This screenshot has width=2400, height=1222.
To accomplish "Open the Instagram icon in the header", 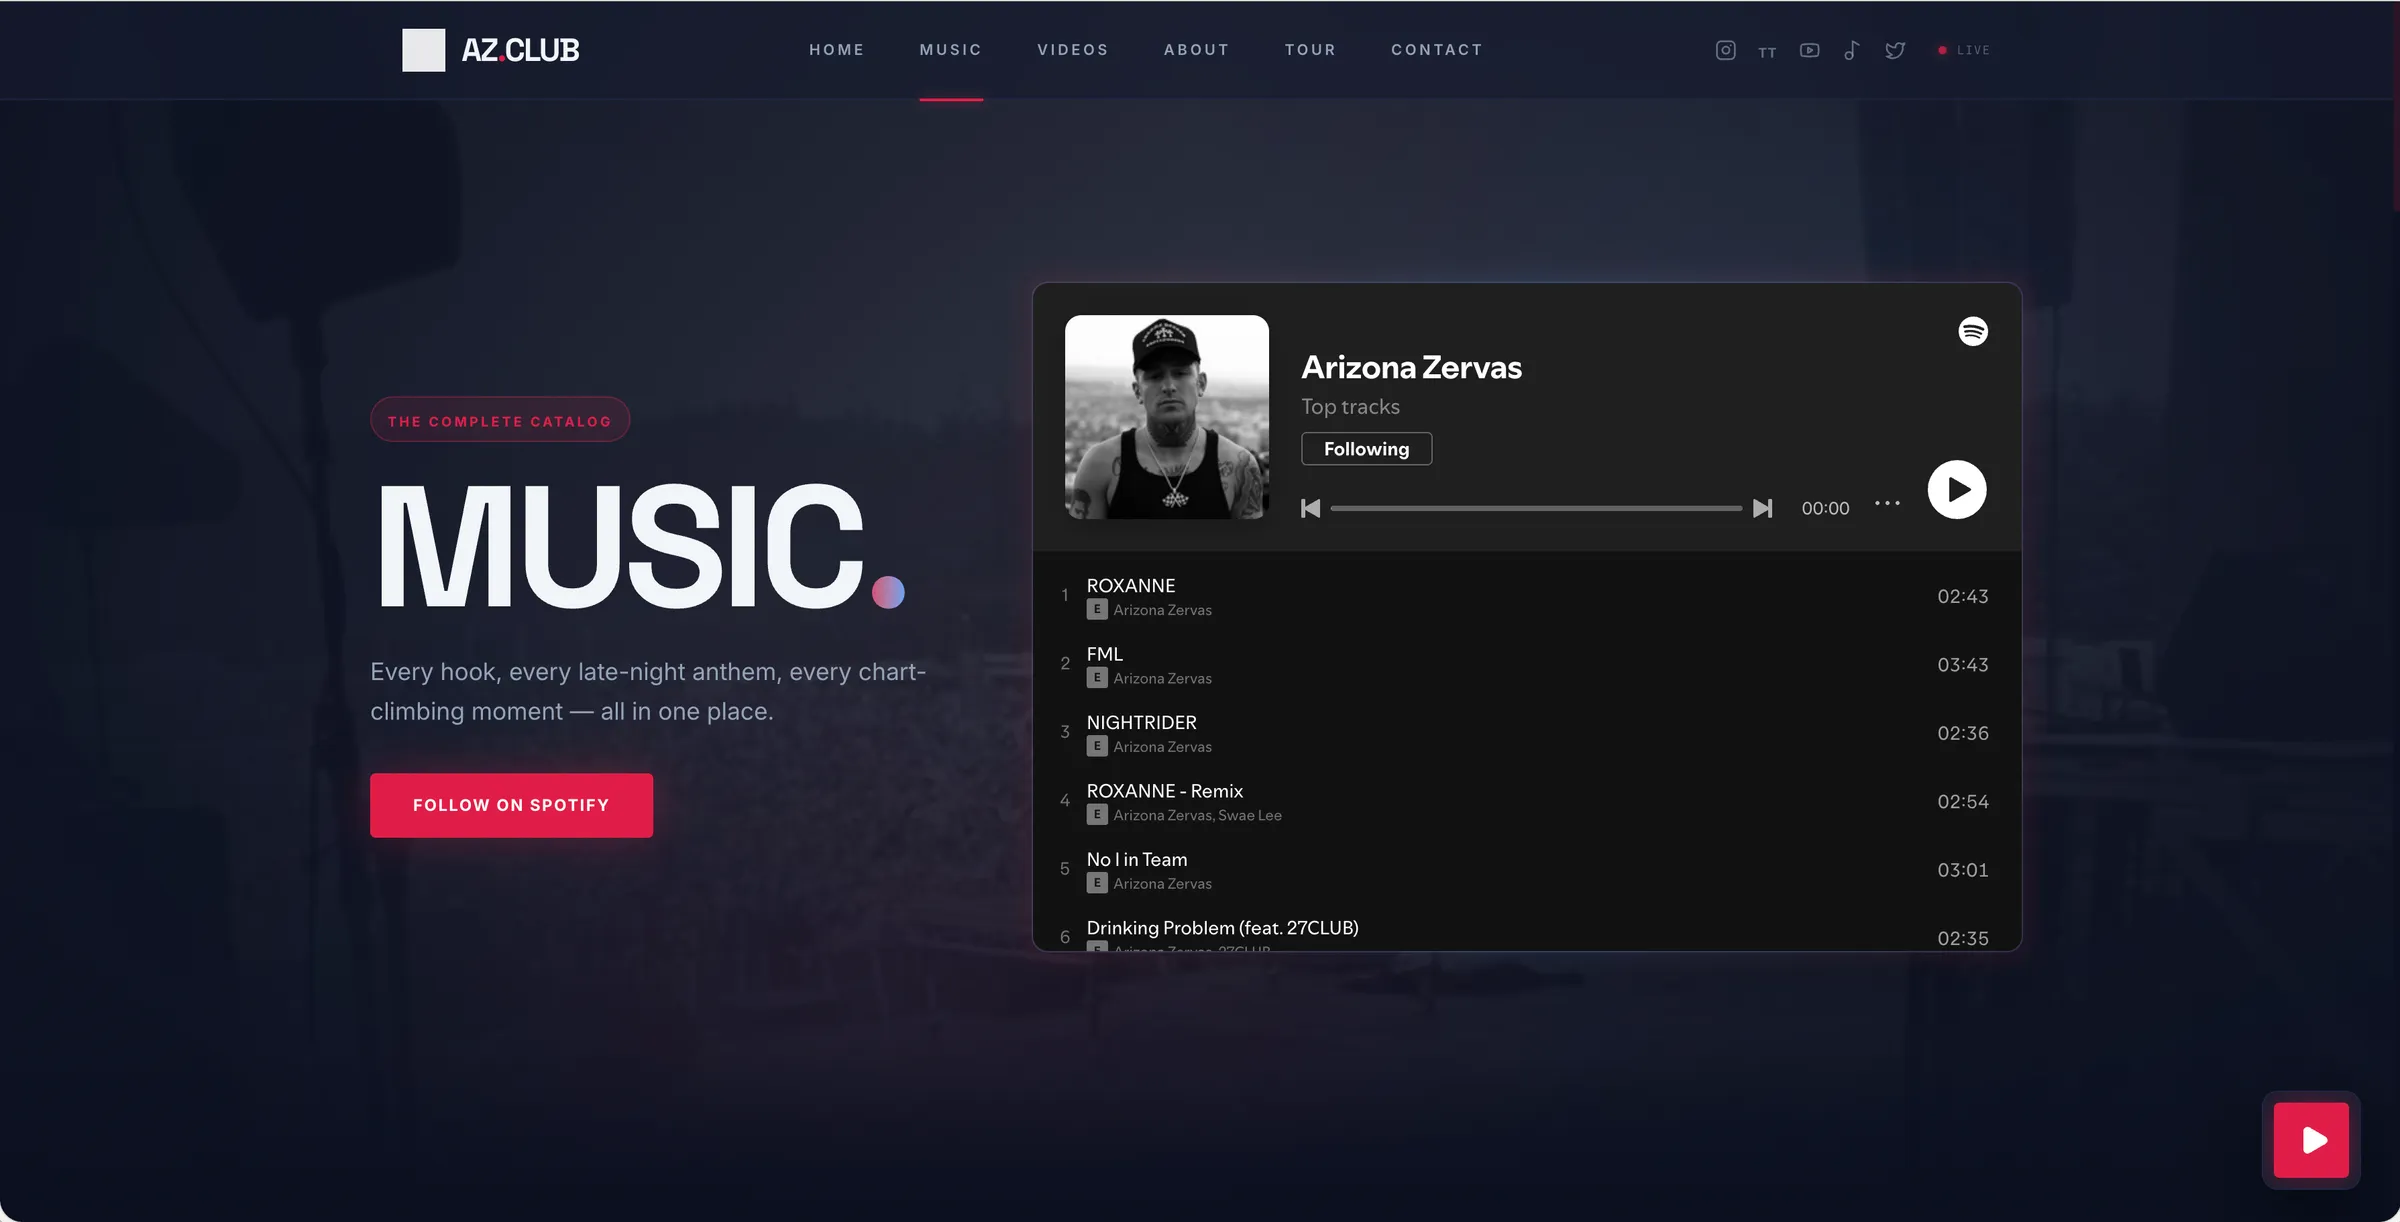I will coord(1725,50).
